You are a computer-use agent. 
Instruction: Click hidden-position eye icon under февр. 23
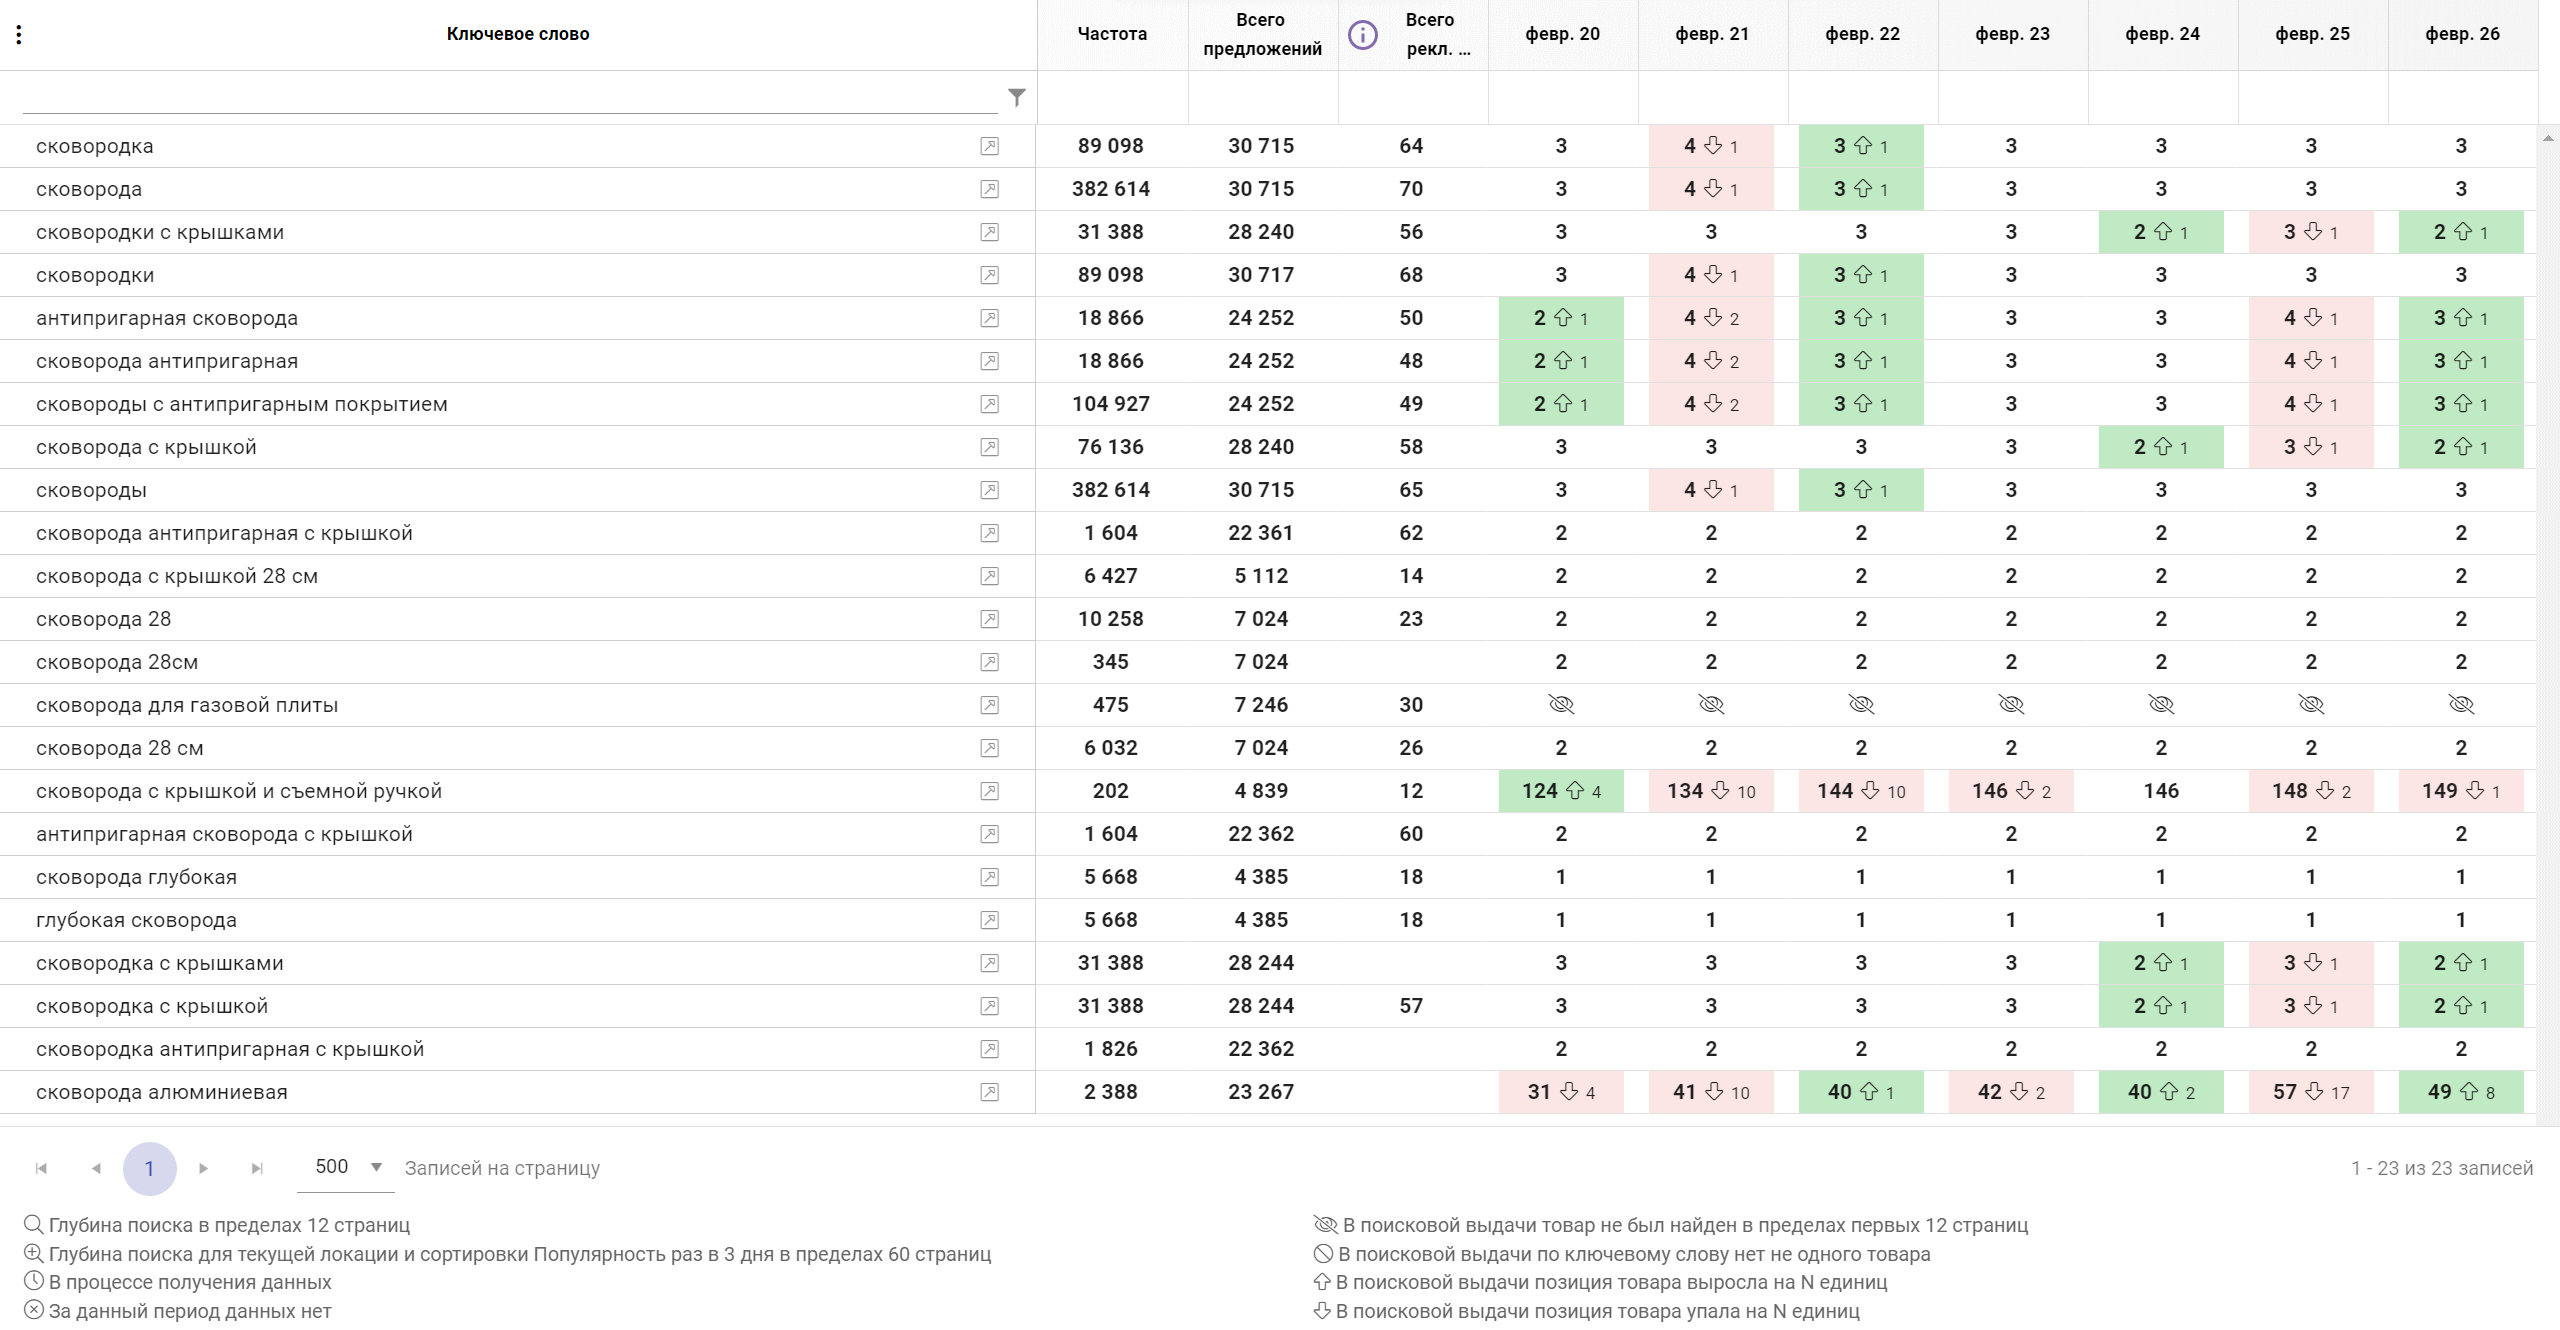click(x=2011, y=705)
